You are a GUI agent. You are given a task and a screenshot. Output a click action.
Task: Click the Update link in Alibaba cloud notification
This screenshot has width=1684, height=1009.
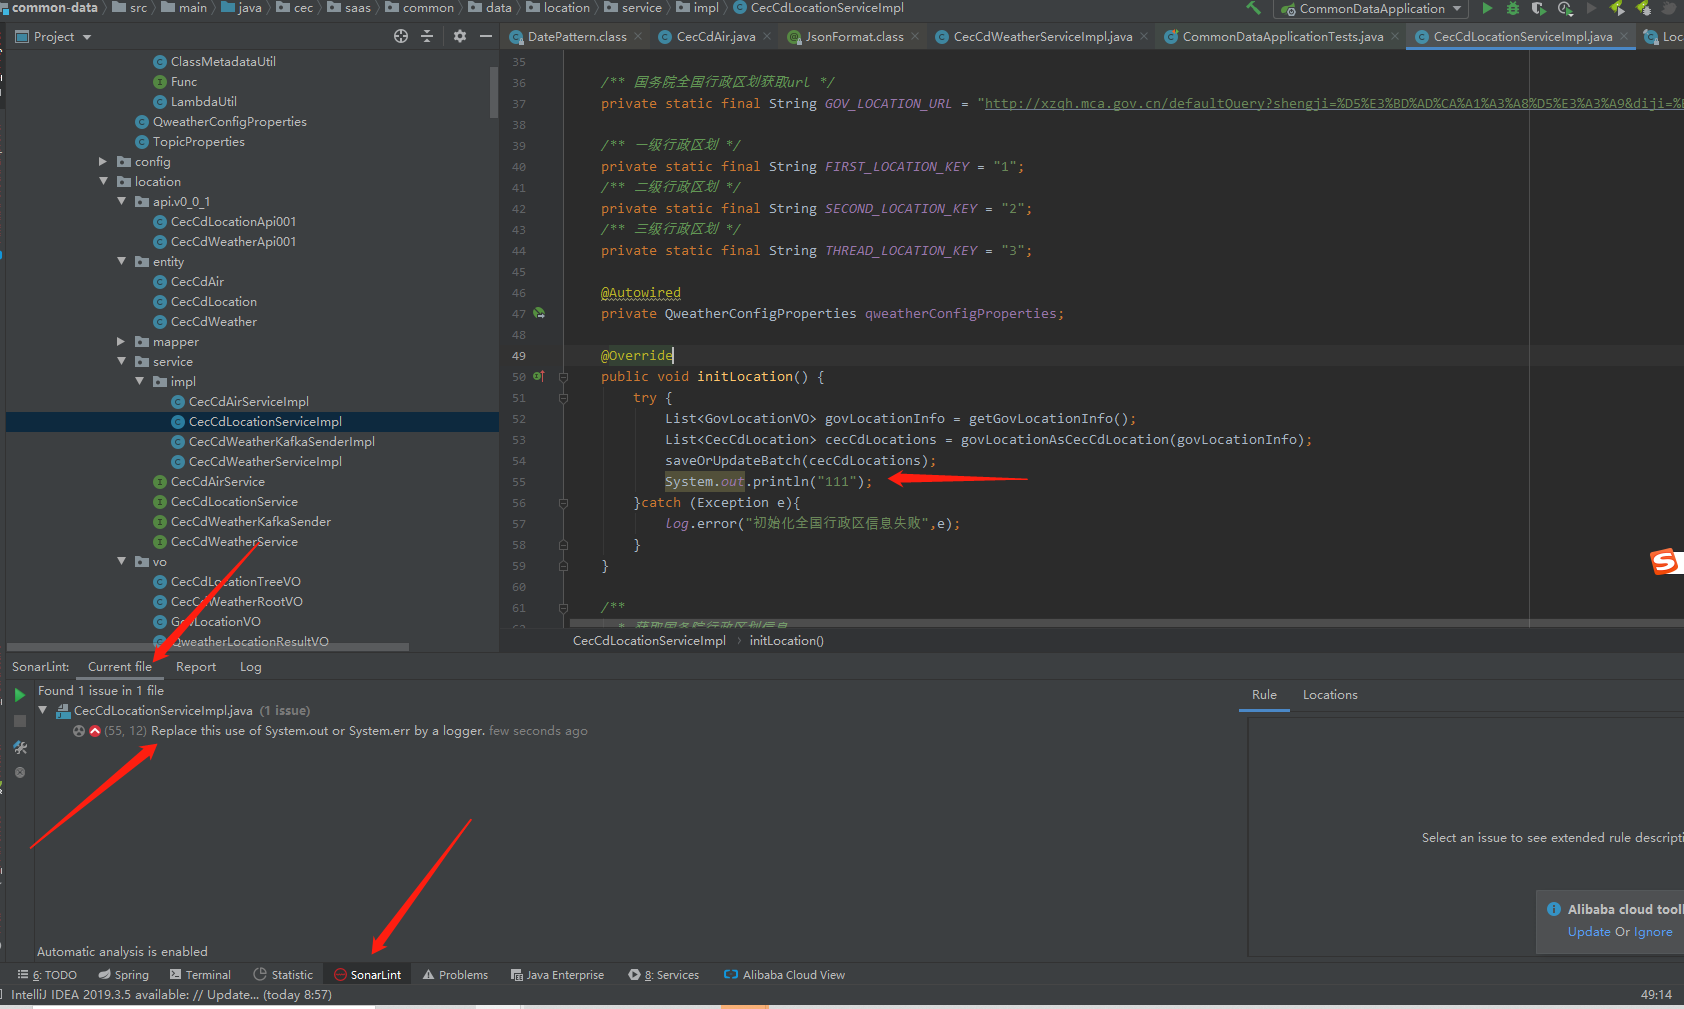coord(1589,931)
